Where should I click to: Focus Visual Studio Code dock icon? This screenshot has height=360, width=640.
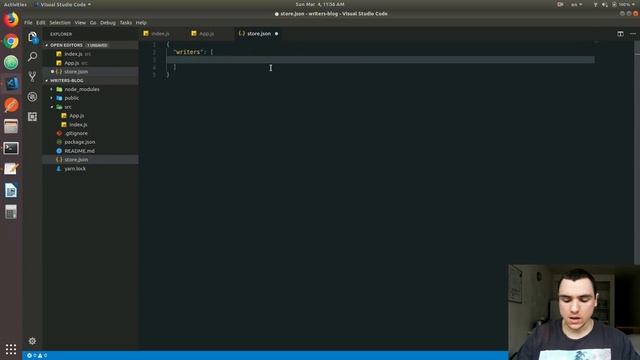(x=11, y=84)
